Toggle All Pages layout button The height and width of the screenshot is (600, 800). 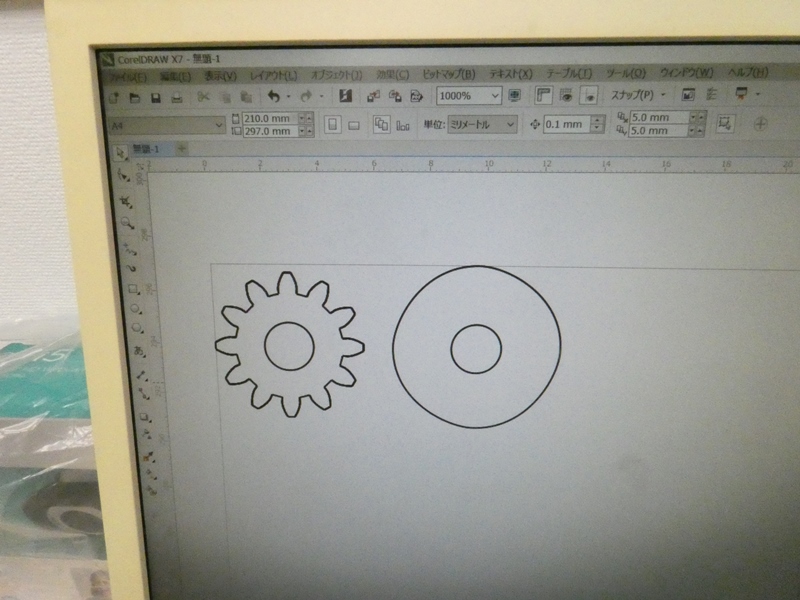[x=382, y=124]
